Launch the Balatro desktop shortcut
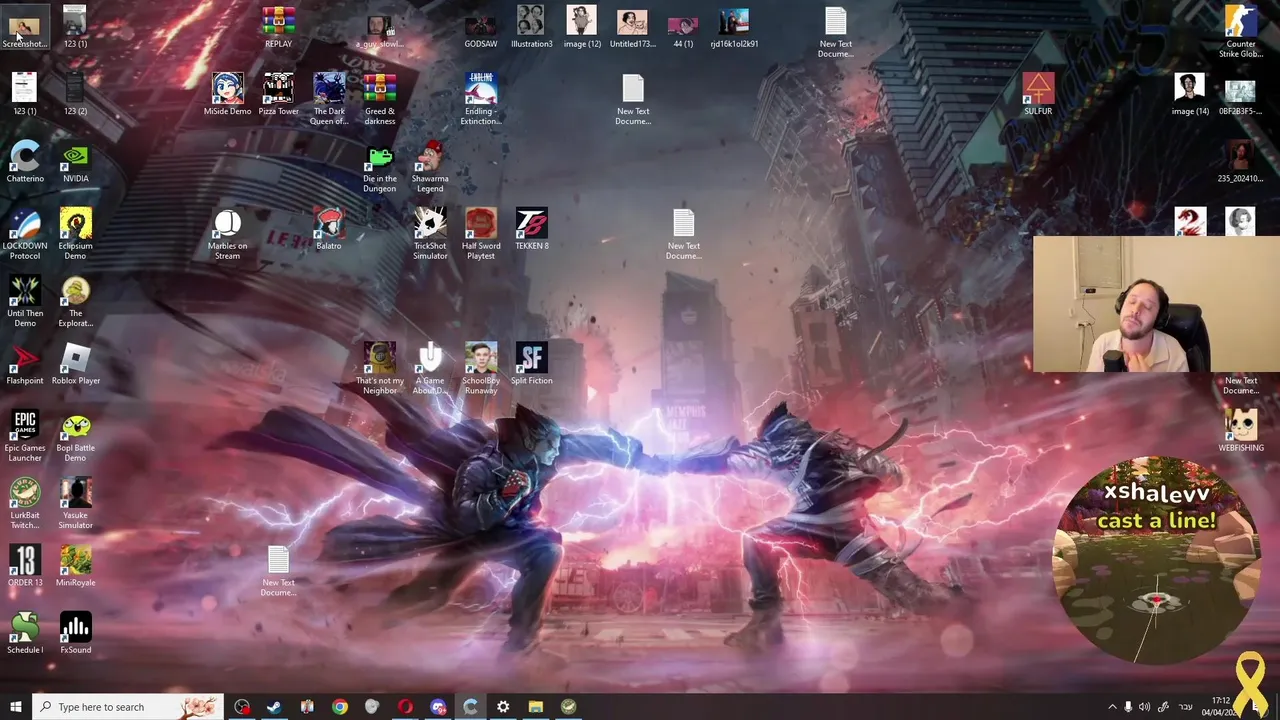The width and height of the screenshot is (1280, 720). click(x=329, y=230)
